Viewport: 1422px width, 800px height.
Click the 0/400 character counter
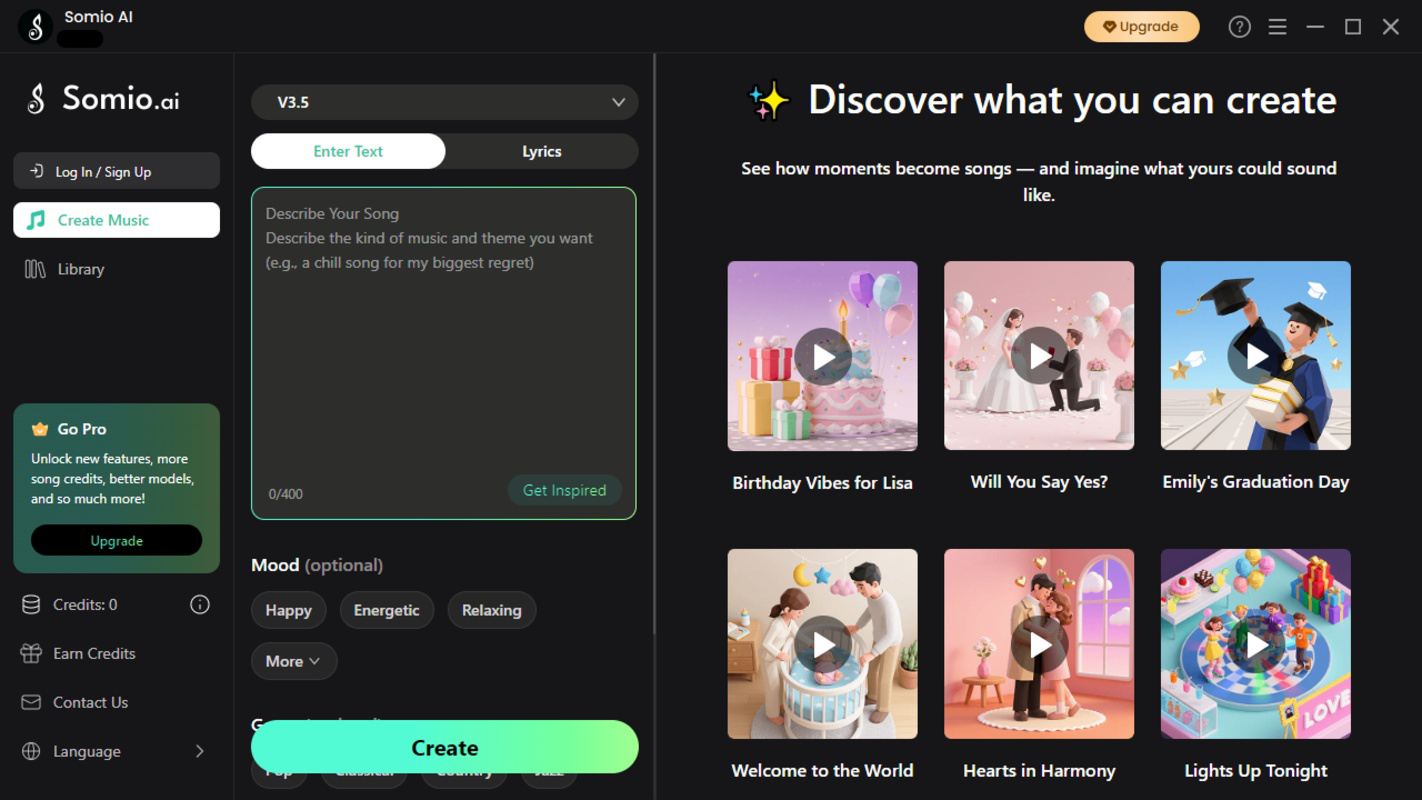[x=285, y=494]
